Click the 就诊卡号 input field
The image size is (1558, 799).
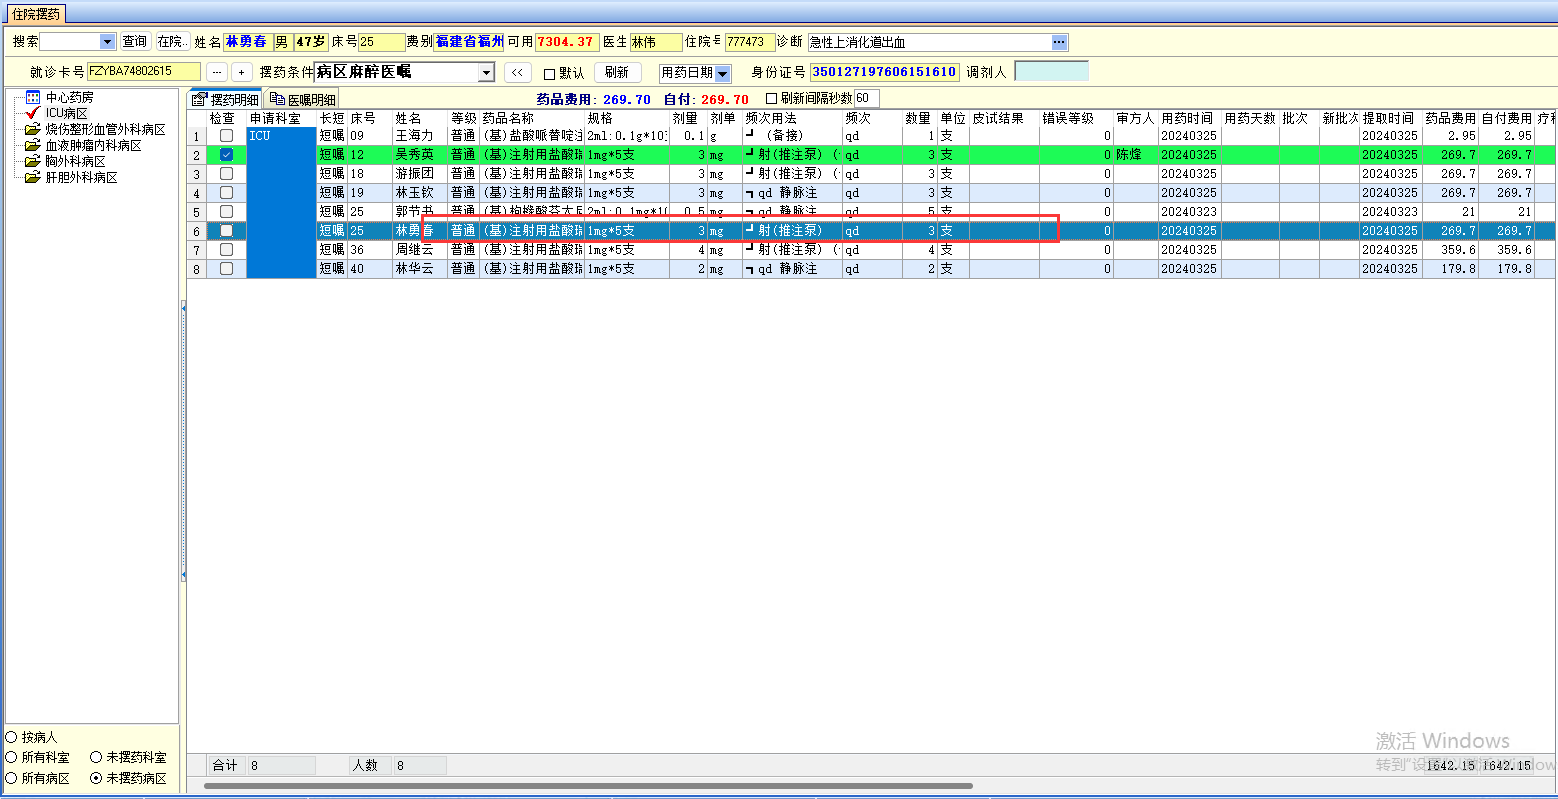click(x=144, y=72)
